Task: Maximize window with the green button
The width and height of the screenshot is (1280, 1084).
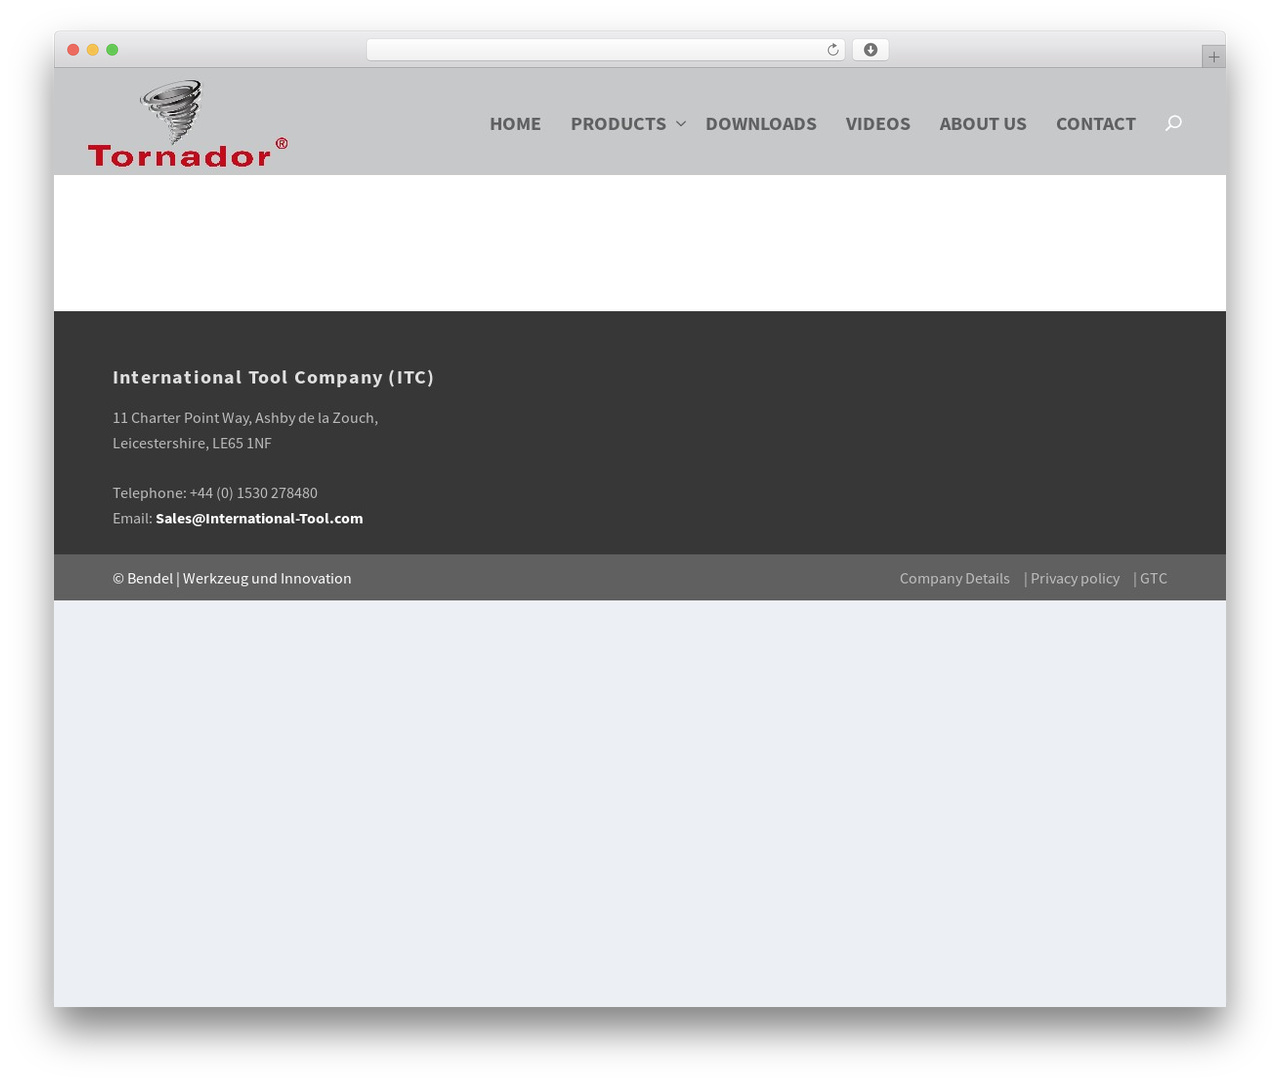Action: coord(112,50)
